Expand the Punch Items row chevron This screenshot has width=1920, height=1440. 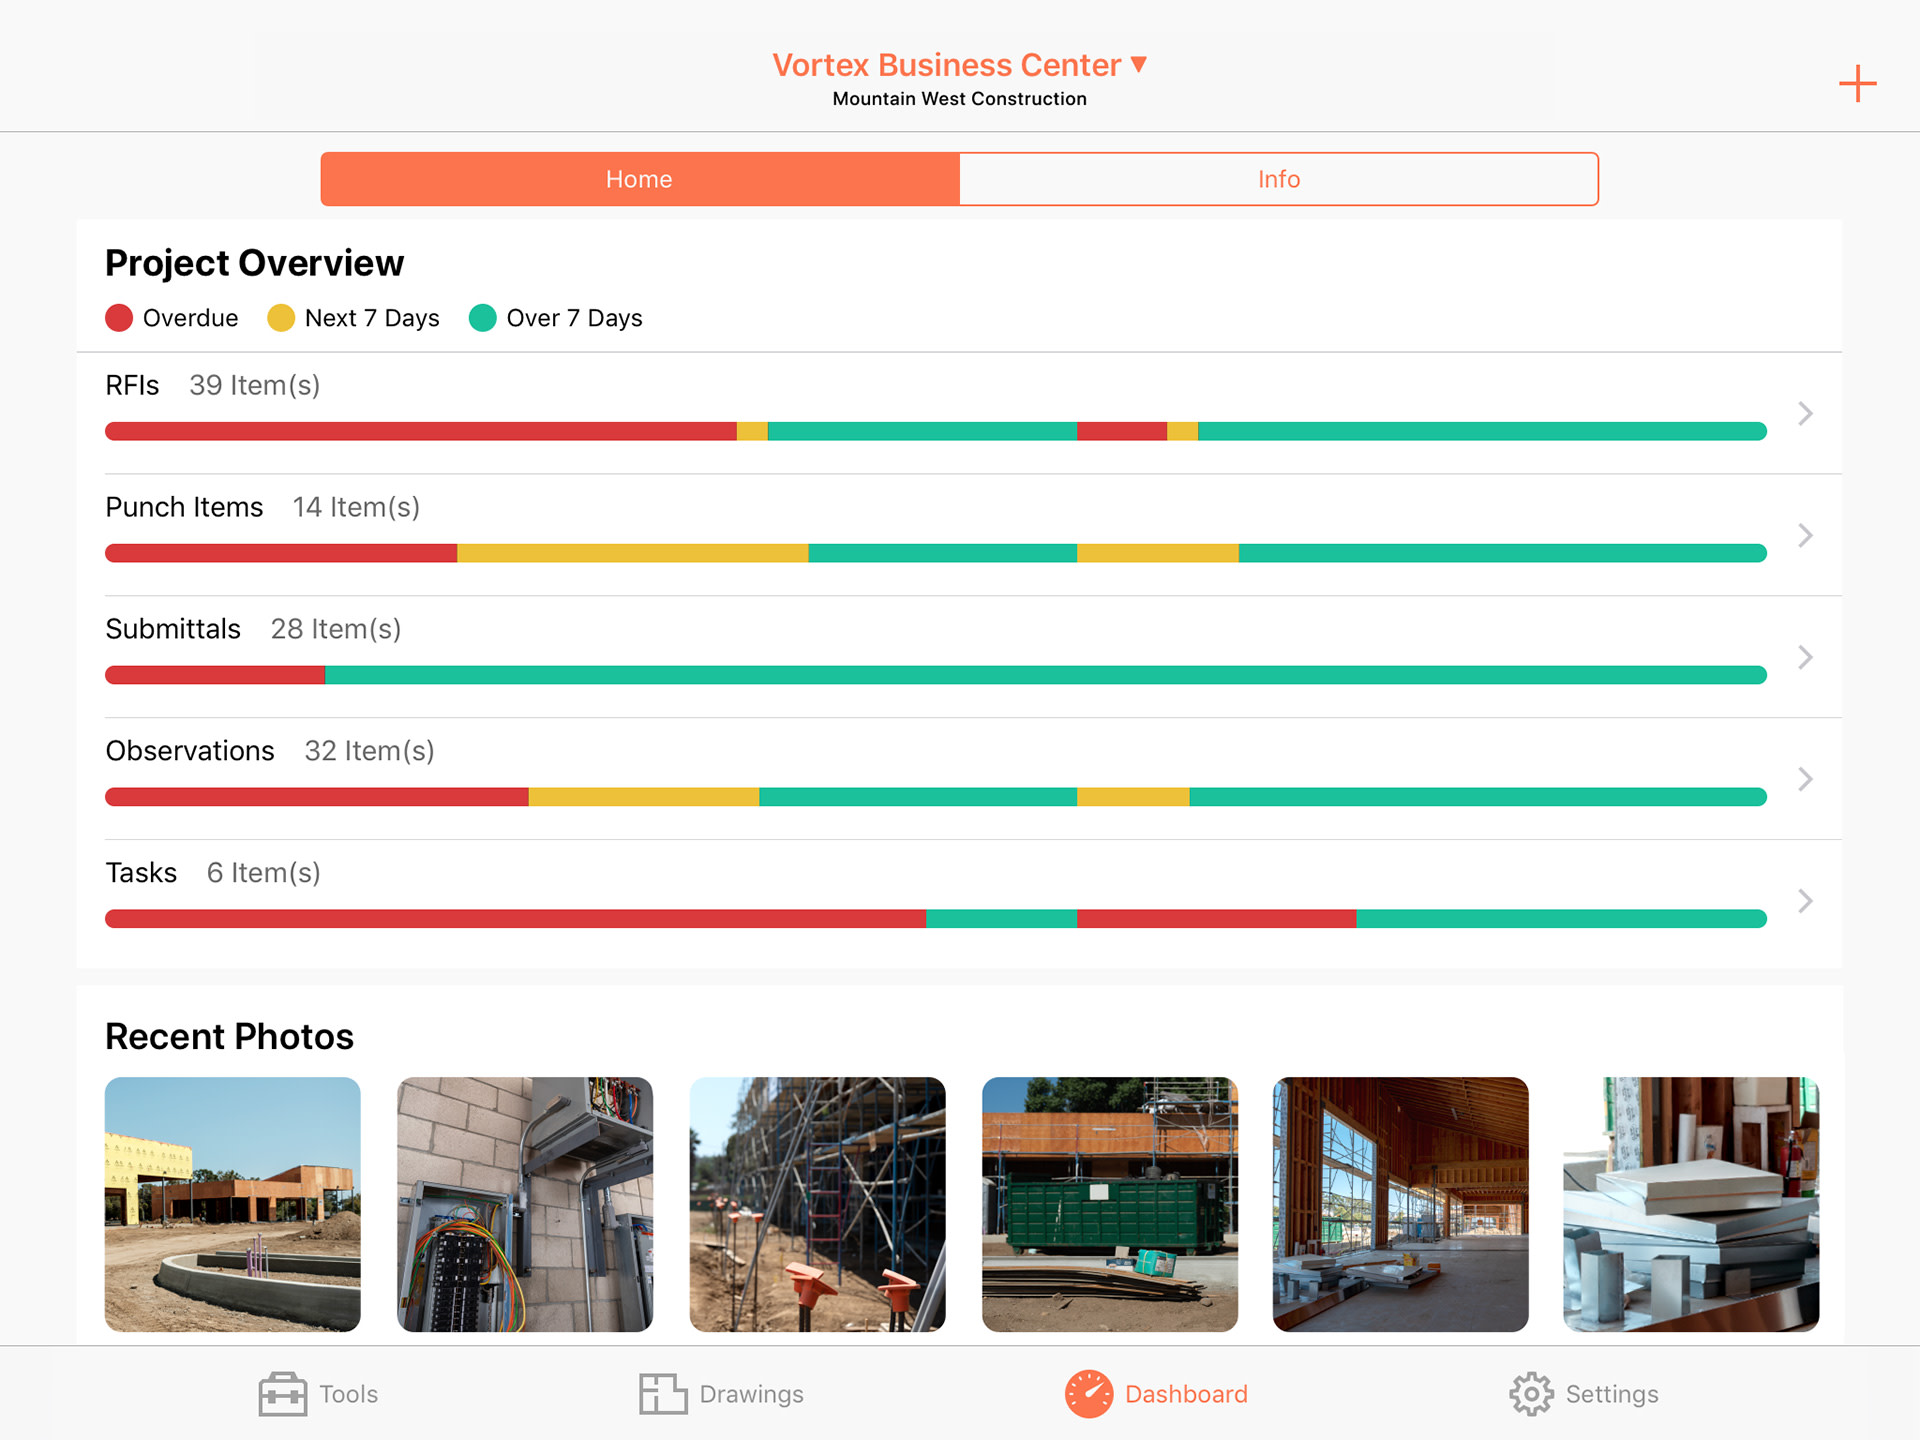click(x=1805, y=535)
